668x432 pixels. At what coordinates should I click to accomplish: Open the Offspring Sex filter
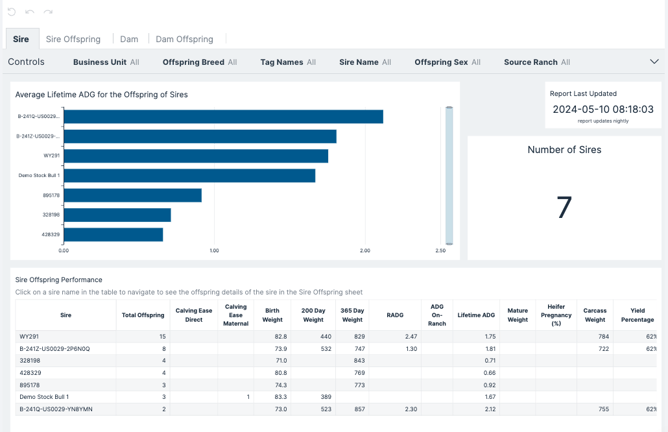447,62
